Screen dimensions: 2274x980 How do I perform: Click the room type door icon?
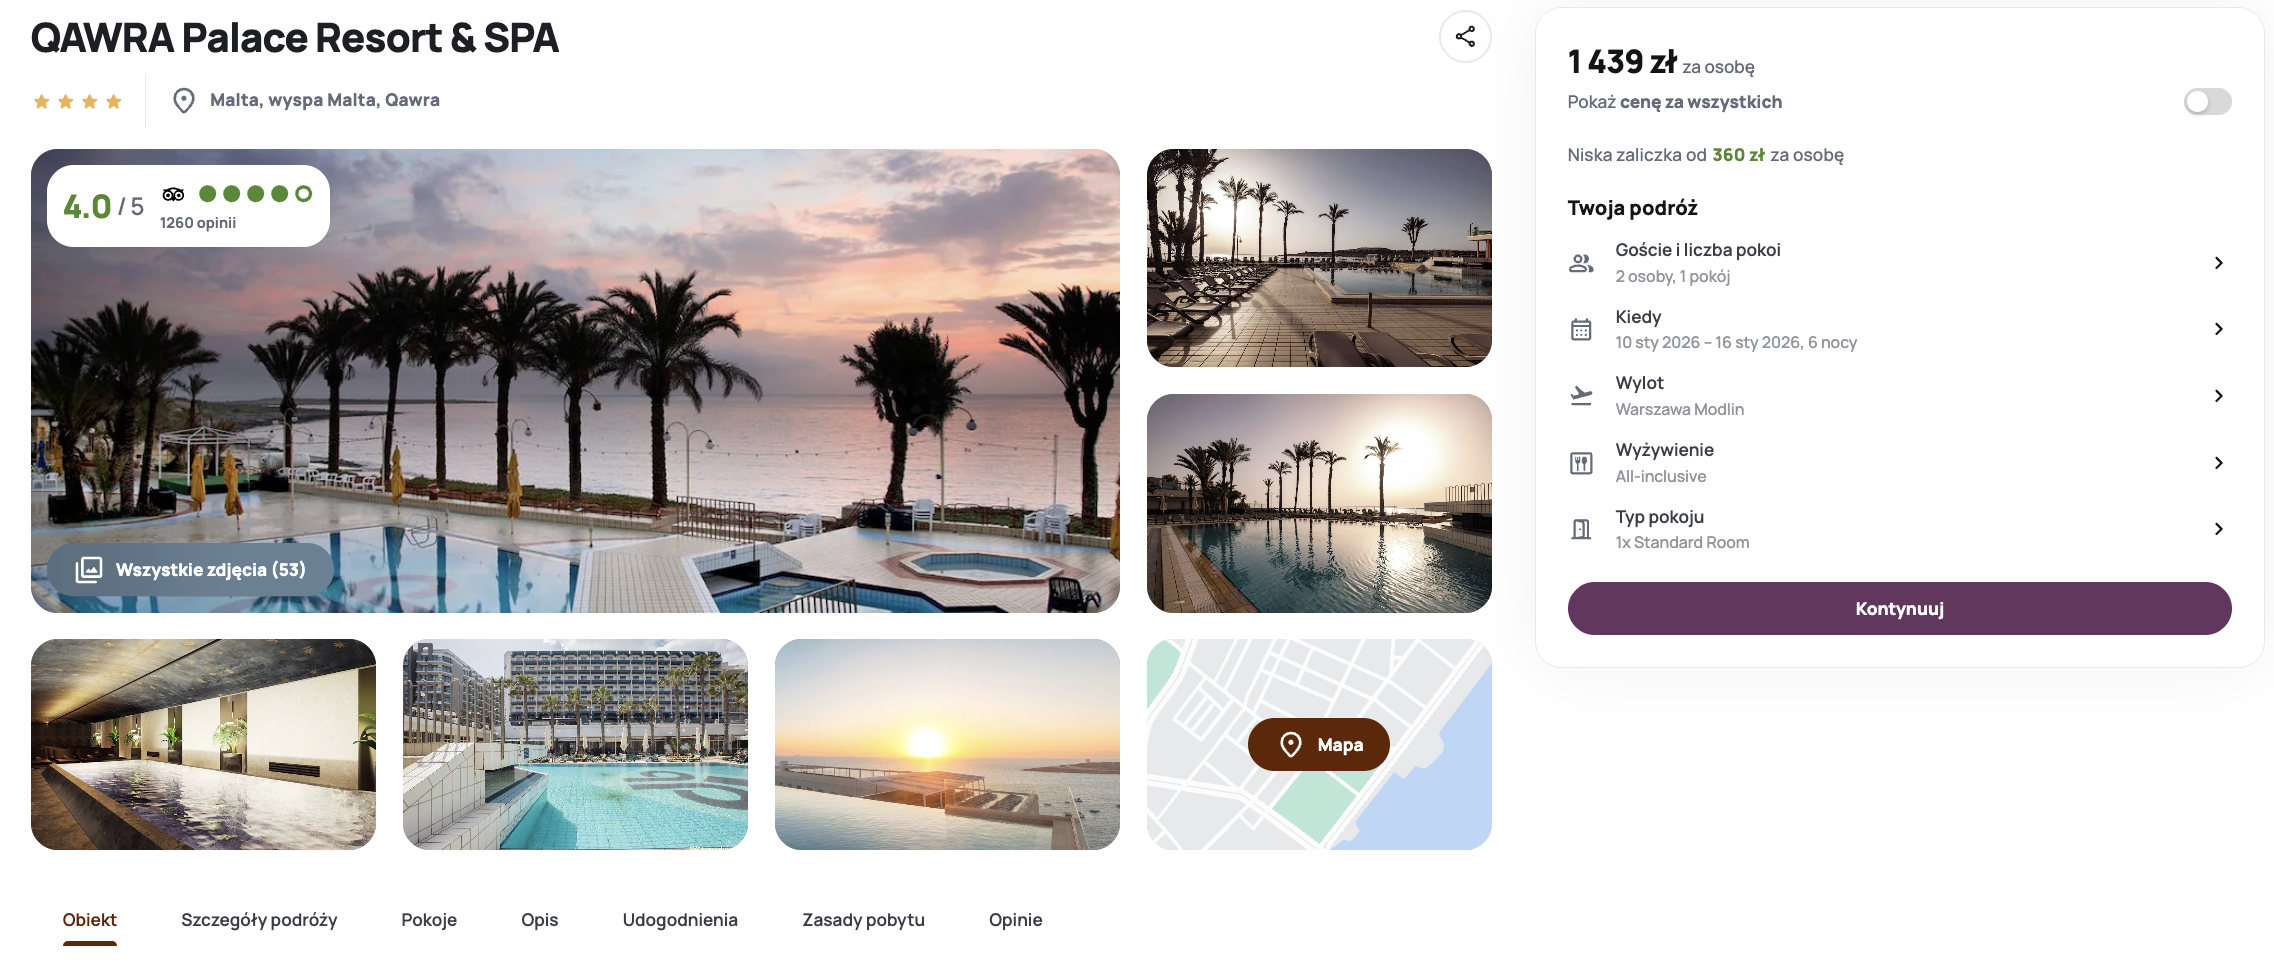coord(1581,529)
